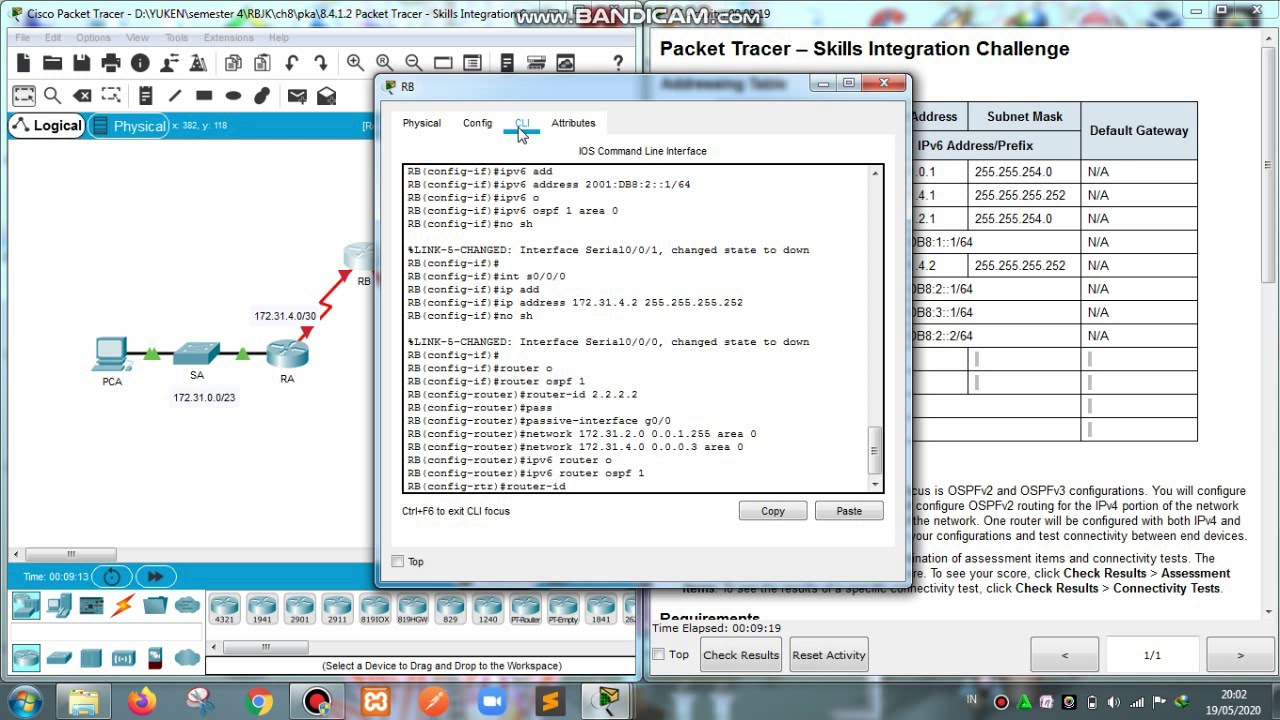Click the Check Results button
Viewport: 1280px width, 720px height.
741,655
